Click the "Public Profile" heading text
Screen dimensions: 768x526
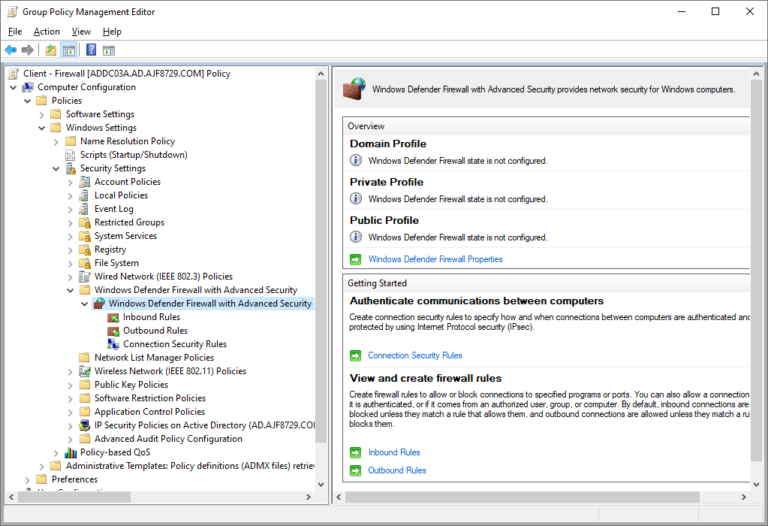(384, 220)
